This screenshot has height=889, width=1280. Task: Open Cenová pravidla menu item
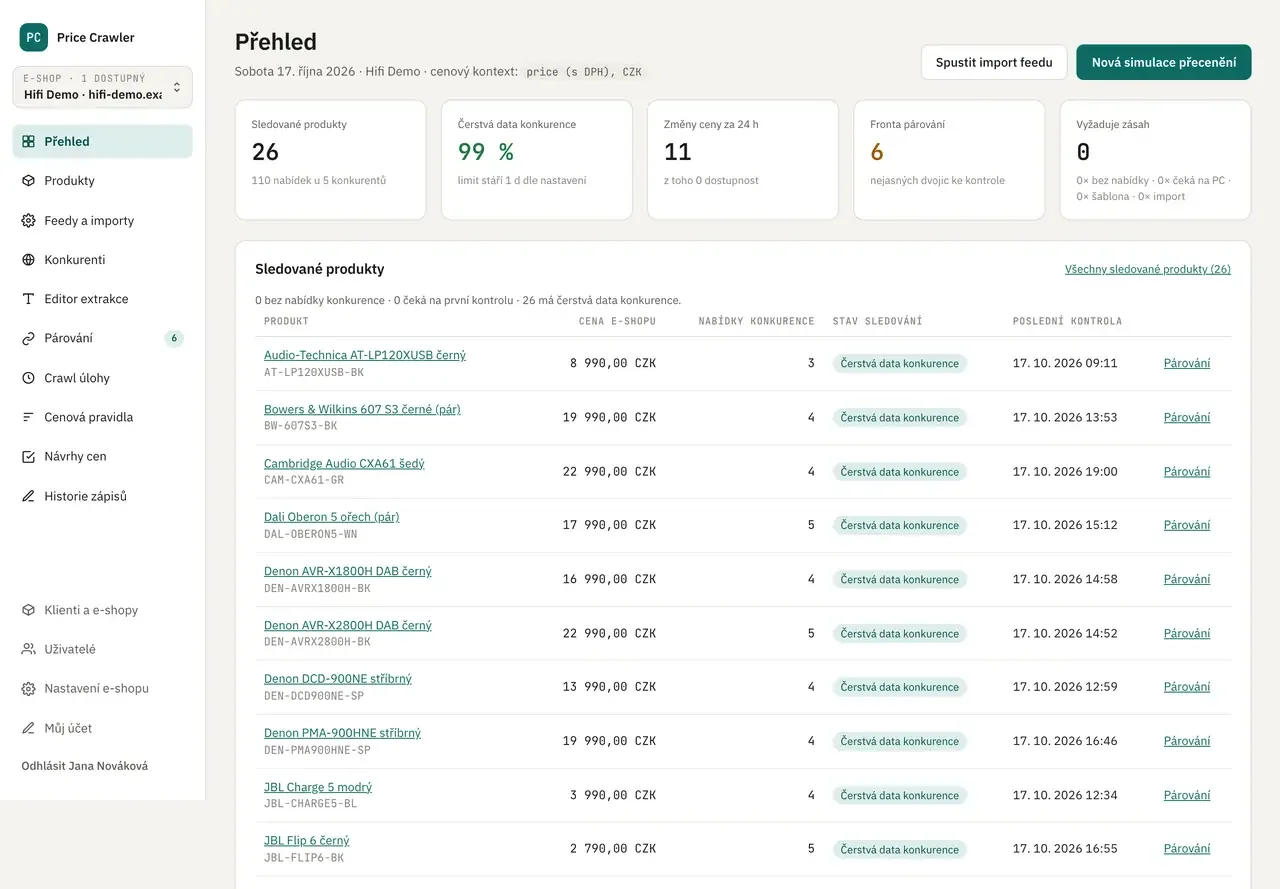coord(102,417)
